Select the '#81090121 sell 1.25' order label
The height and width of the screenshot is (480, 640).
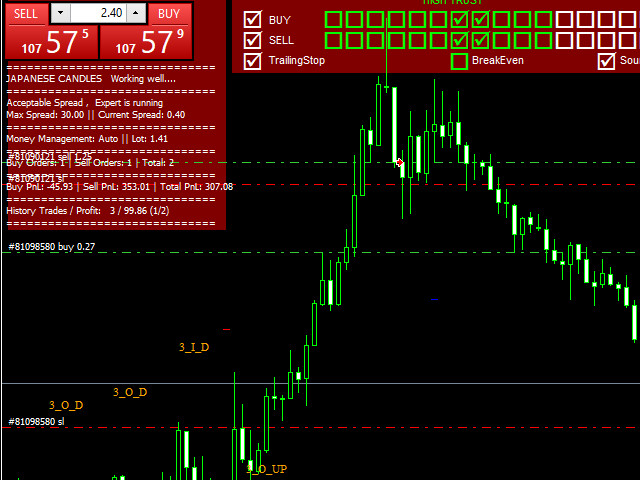pos(50,157)
